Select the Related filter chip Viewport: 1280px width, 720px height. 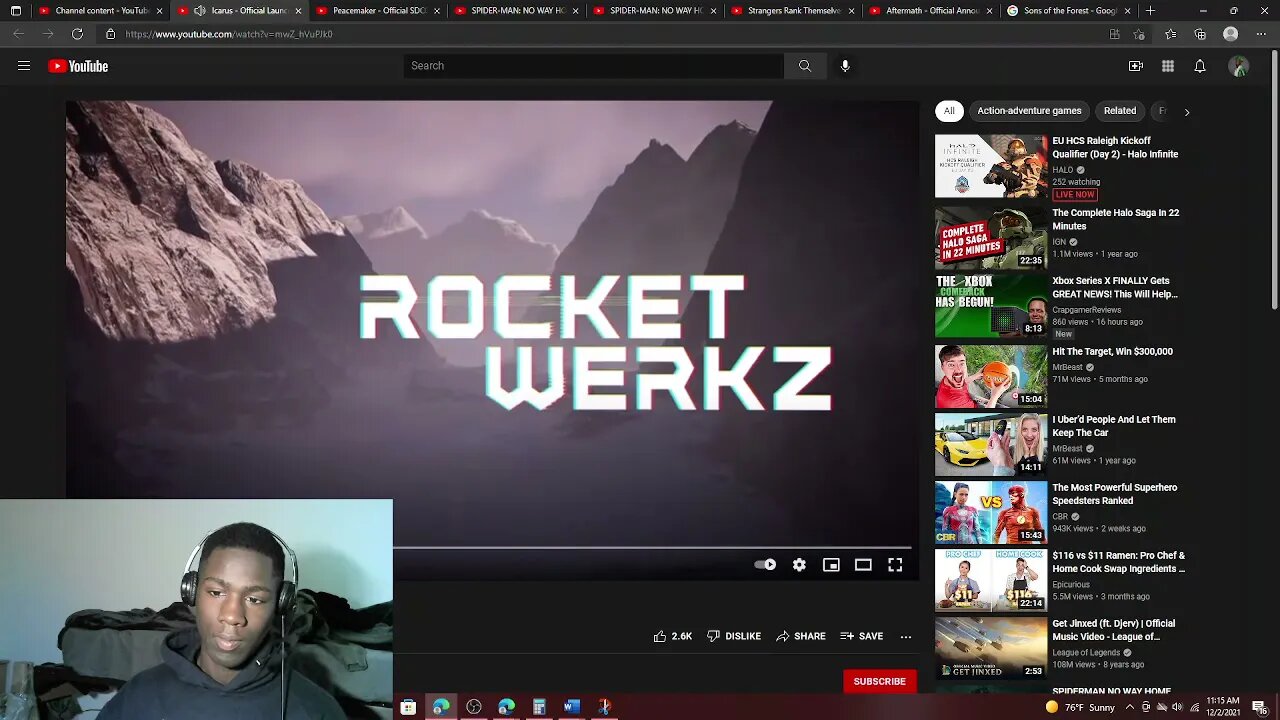[1120, 111]
